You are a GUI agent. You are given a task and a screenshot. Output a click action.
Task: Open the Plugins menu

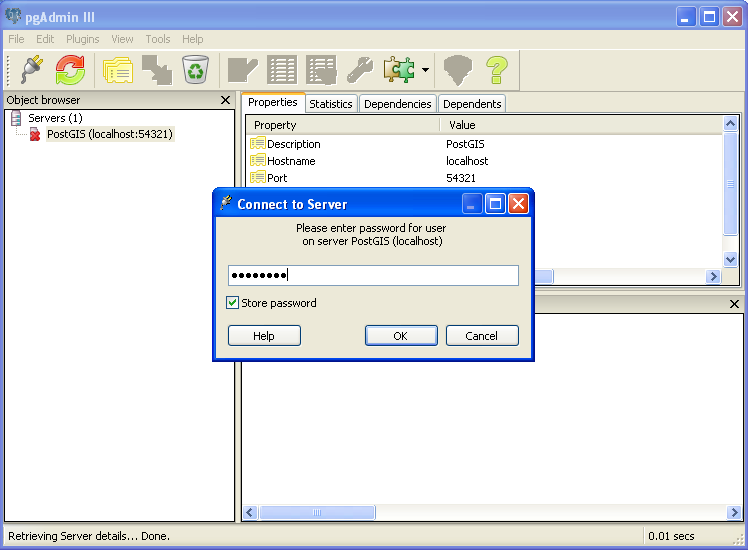click(83, 39)
